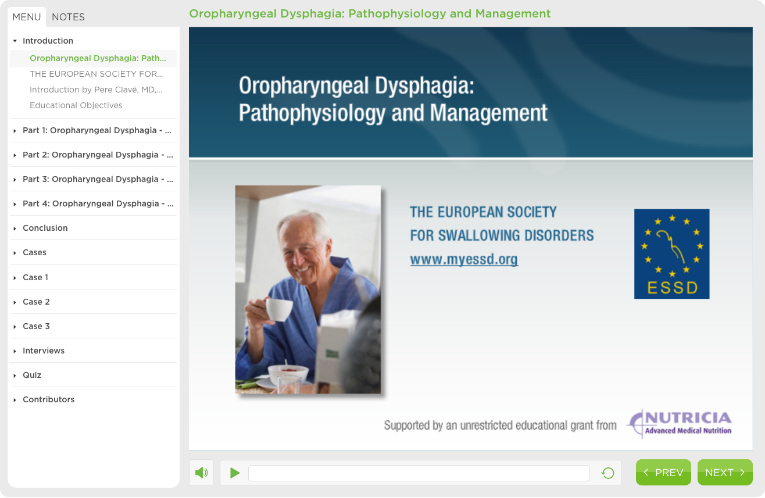Click 'THE EUROPEAN SOCIETY' slide text
The height and width of the screenshot is (498, 765).
[x=483, y=212]
